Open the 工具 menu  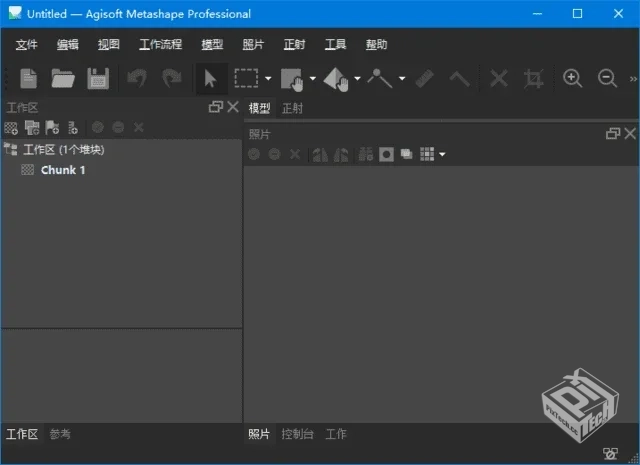[x=336, y=44]
